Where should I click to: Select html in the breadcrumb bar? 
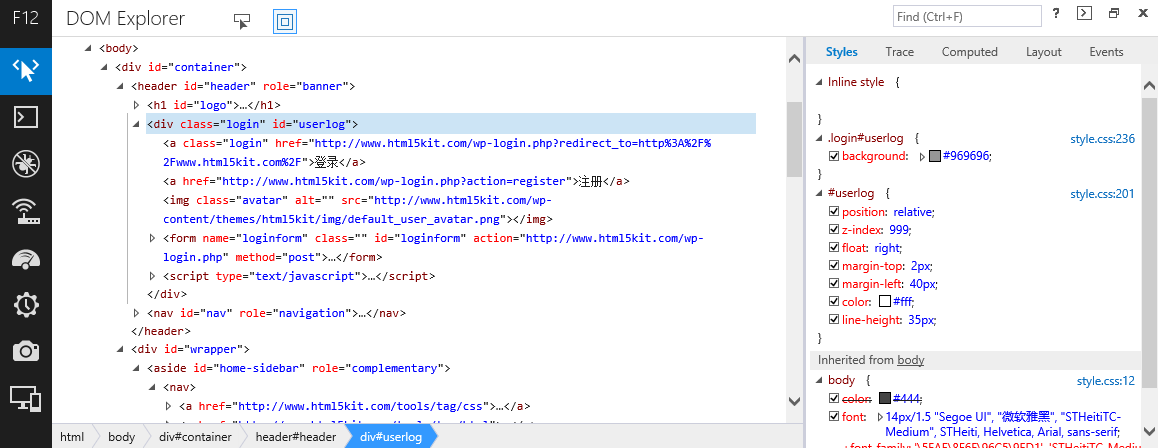(x=72, y=437)
